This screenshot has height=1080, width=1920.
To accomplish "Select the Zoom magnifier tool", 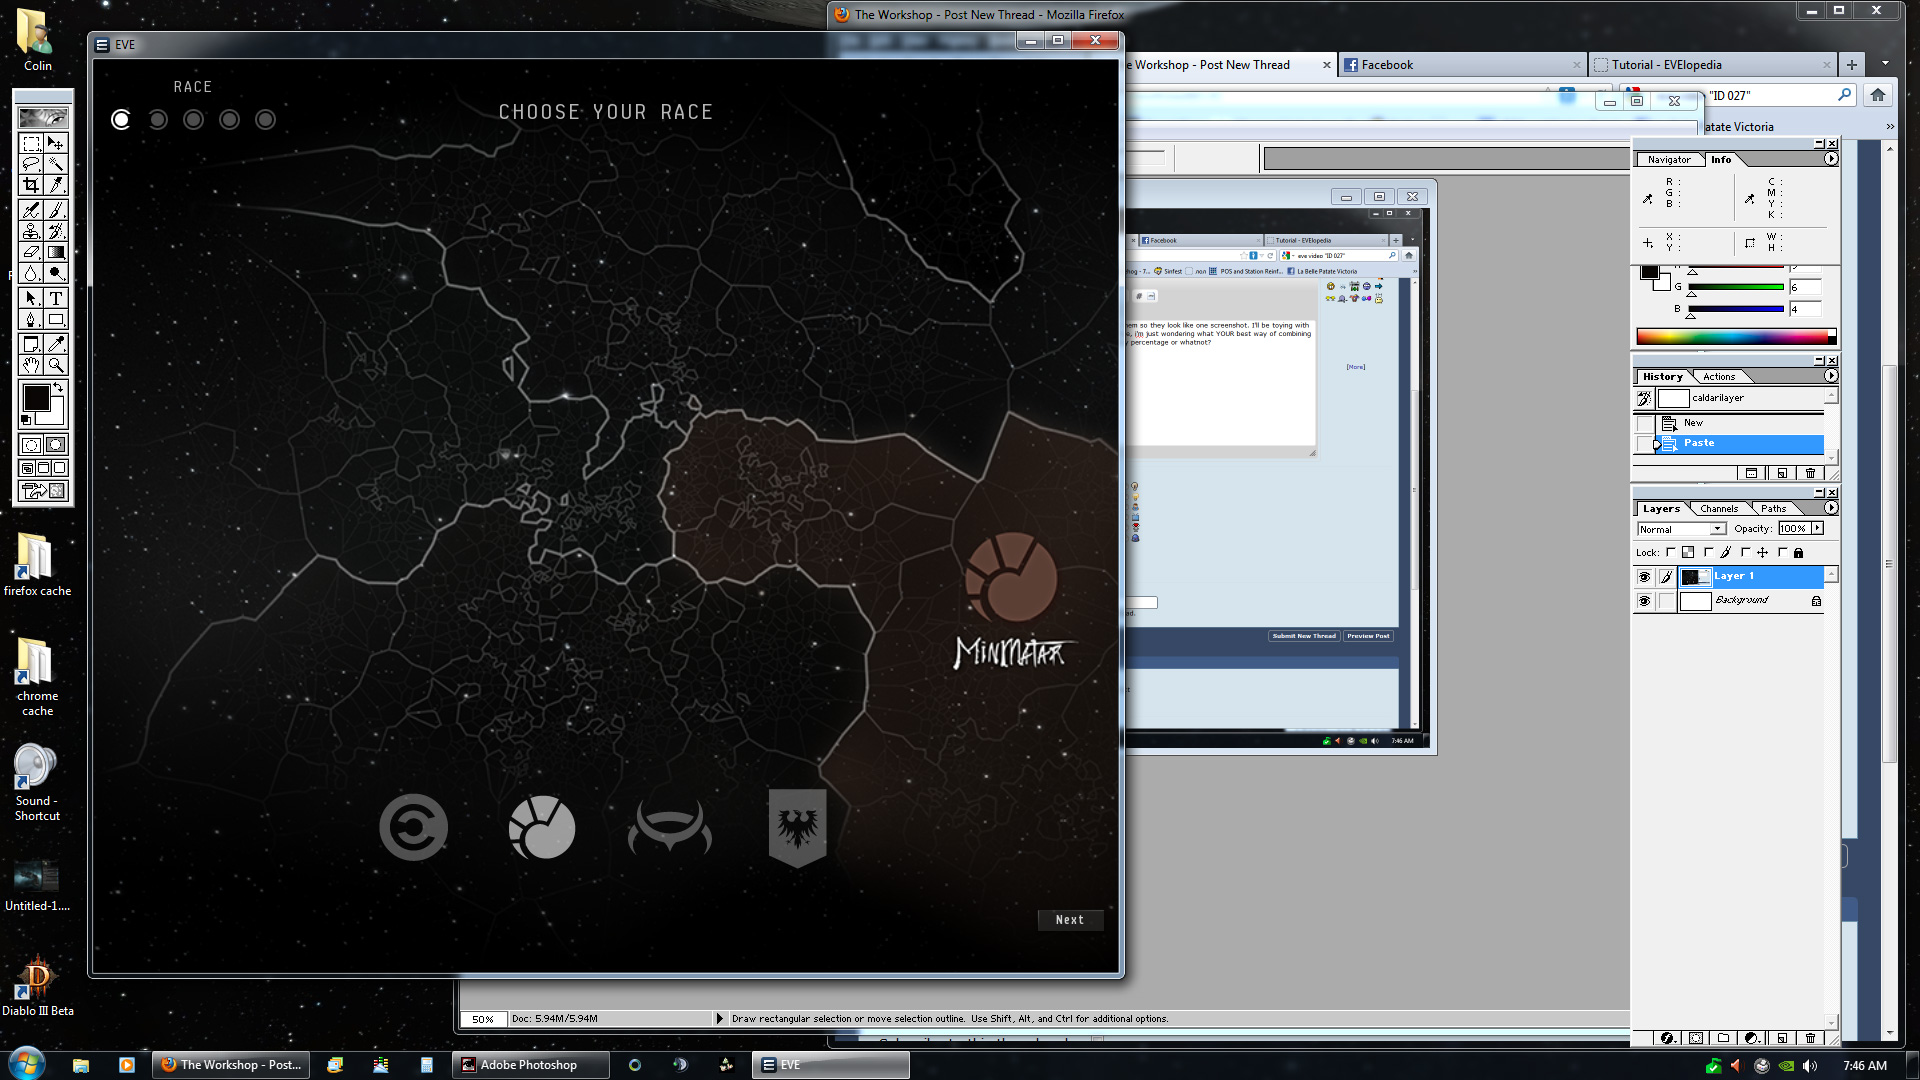I will [56, 366].
